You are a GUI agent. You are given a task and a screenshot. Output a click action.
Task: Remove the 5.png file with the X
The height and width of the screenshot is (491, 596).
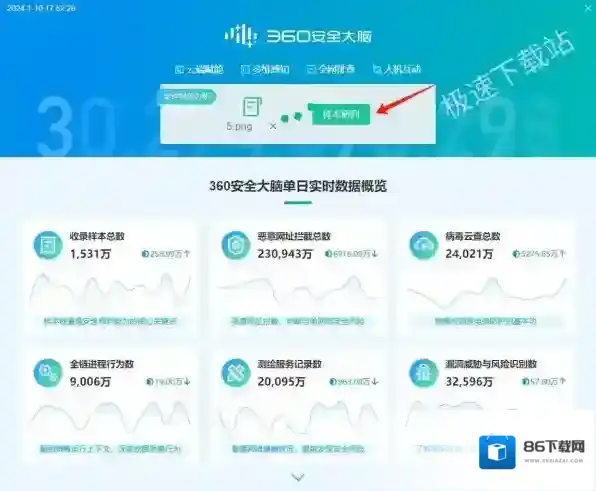pyautogui.click(x=273, y=126)
